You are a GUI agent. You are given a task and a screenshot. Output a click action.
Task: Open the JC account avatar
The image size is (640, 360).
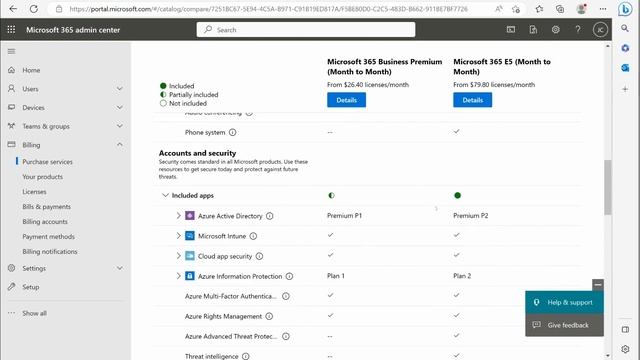[600, 30]
